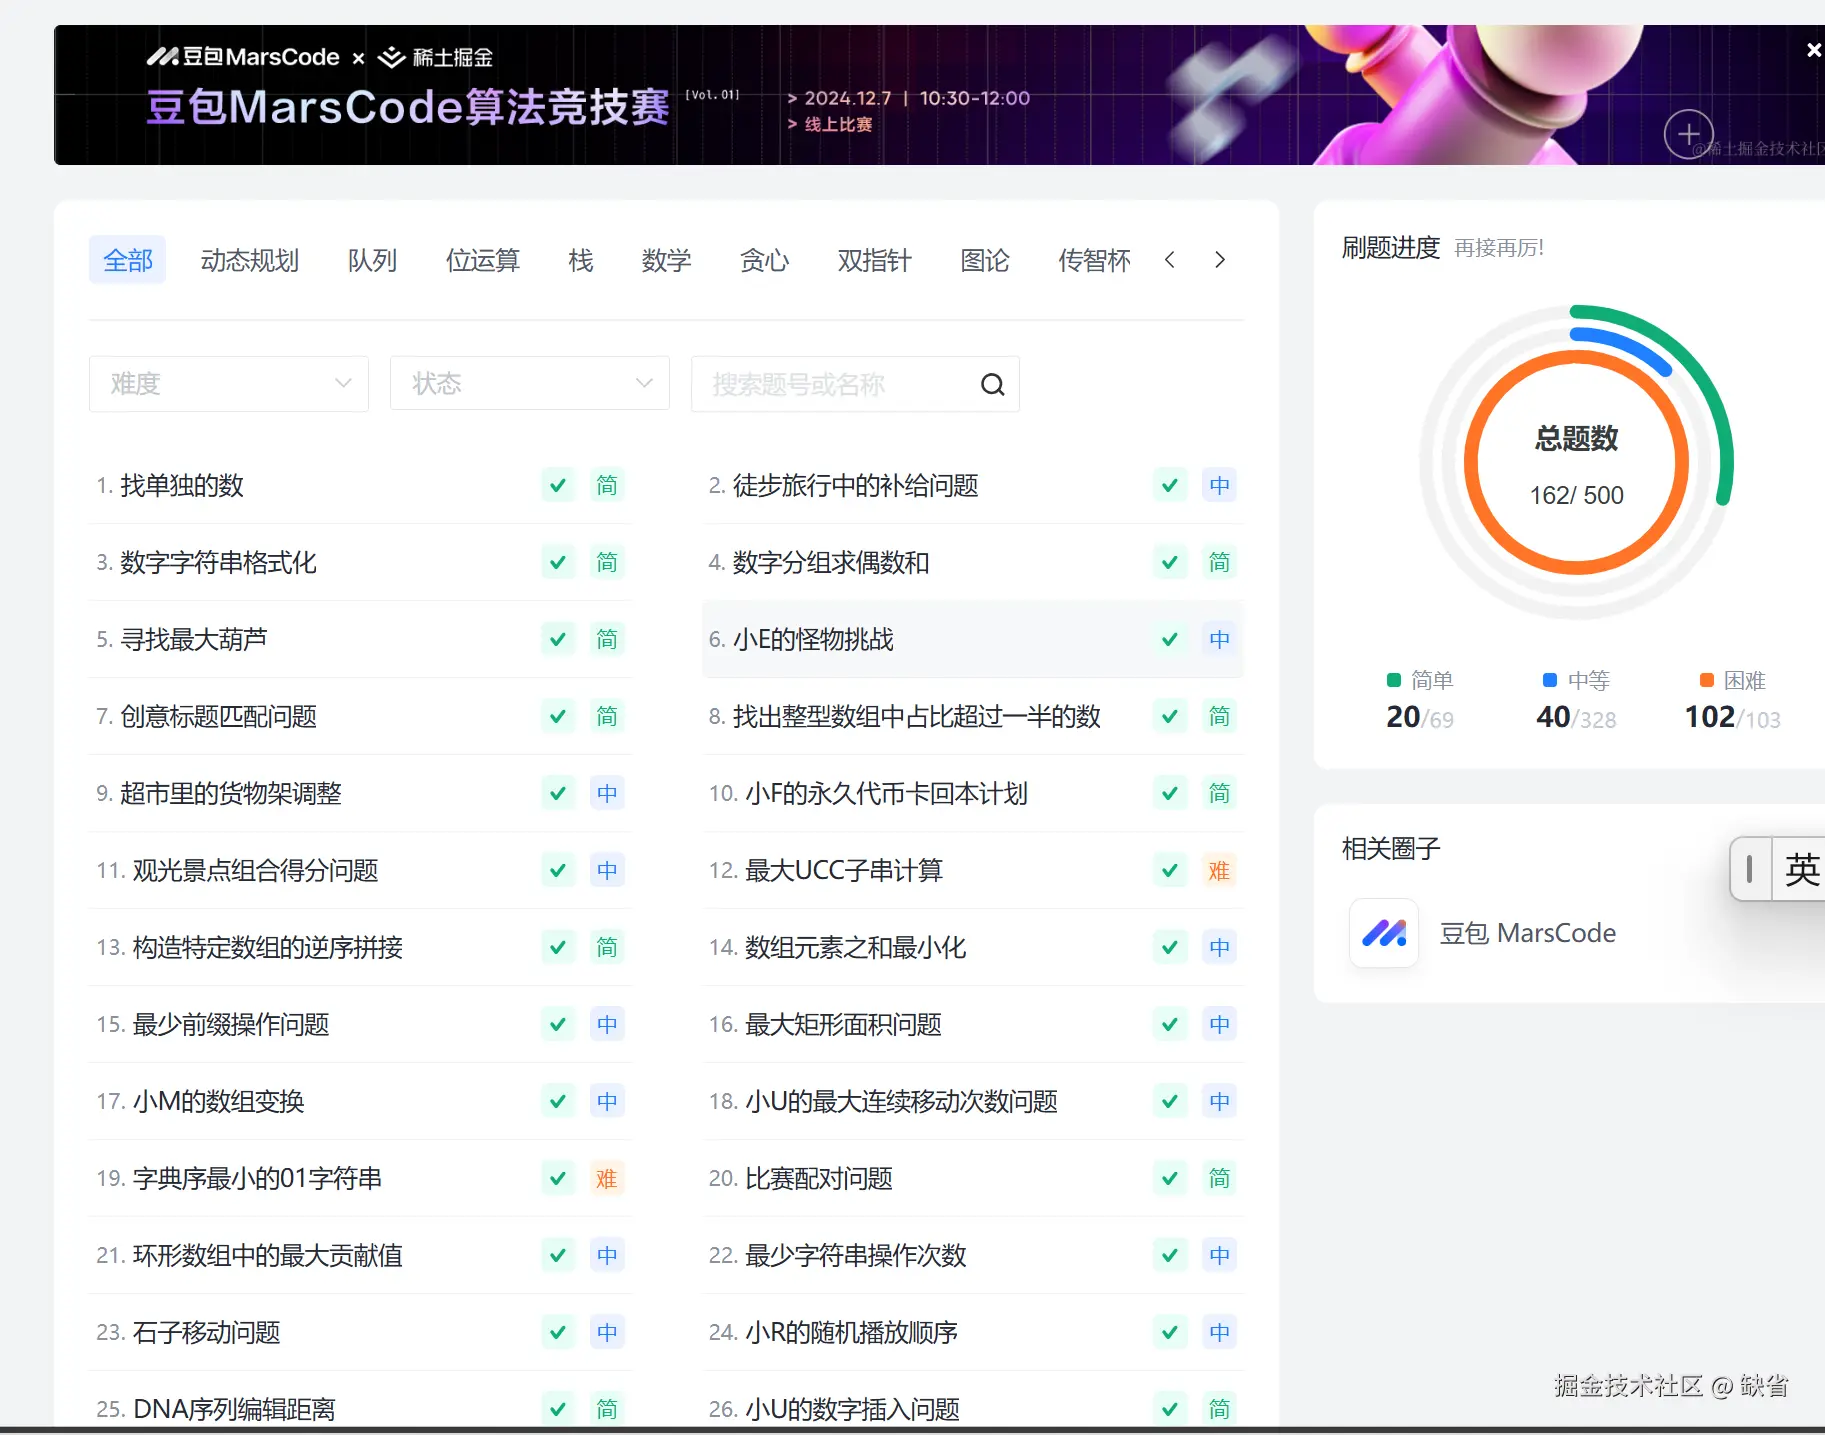Click the check mark for 小M的数组变换
This screenshot has width=1825, height=1435.
(x=558, y=1102)
